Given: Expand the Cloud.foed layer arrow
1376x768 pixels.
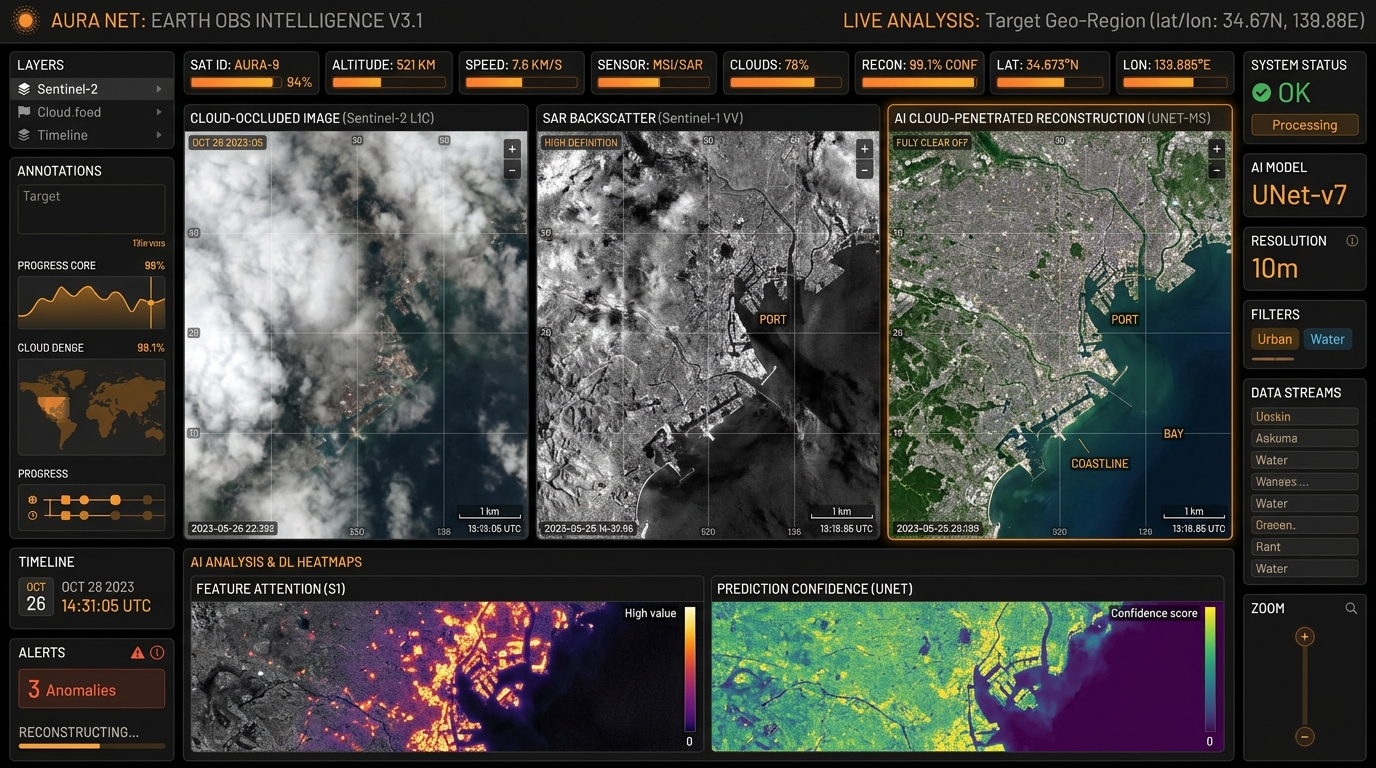Looking at the screenshot, I should [159, 112].
